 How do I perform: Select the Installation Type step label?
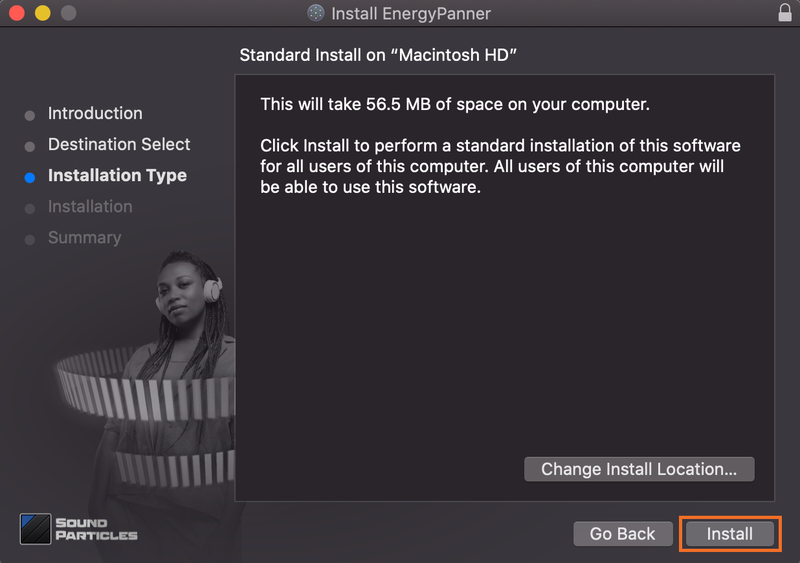(x=117, y=176)
